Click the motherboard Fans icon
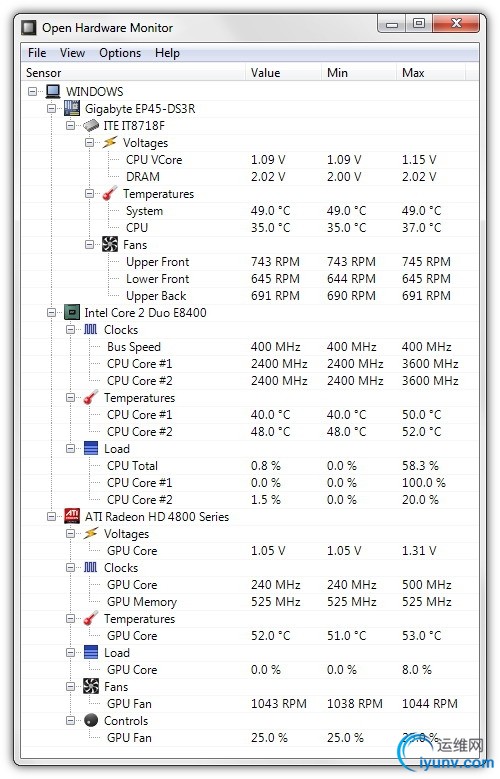This screenshot has width=500, height=779. click(110, 244)
